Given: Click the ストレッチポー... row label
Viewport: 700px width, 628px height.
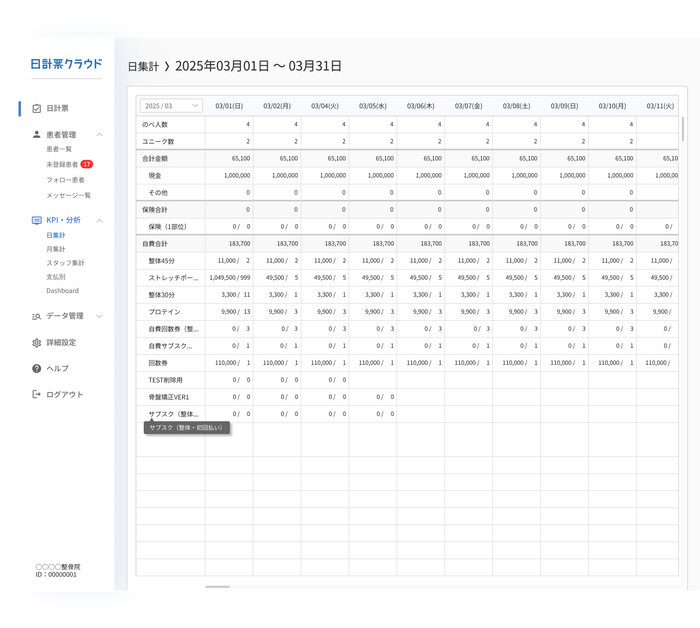Looking at the screenshot, I should (173, 278).
